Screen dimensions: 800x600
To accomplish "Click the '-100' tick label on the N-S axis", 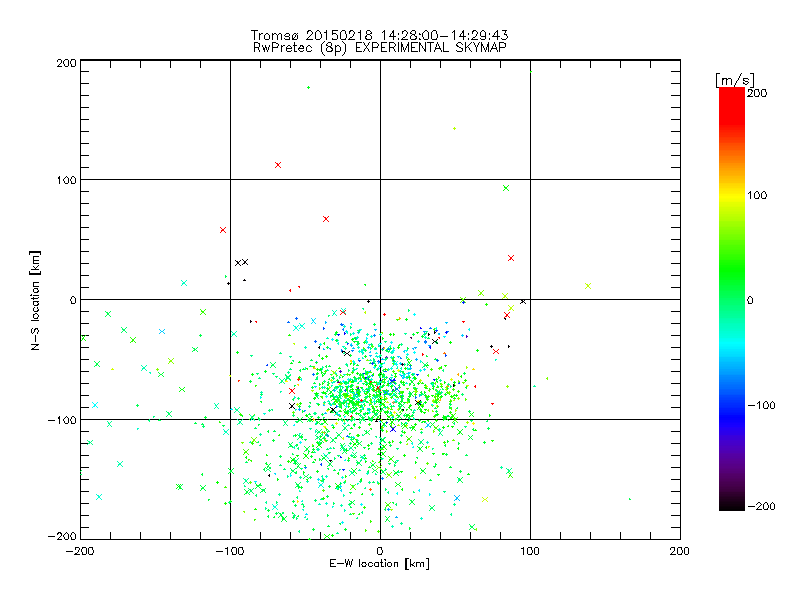I will 62,420.
